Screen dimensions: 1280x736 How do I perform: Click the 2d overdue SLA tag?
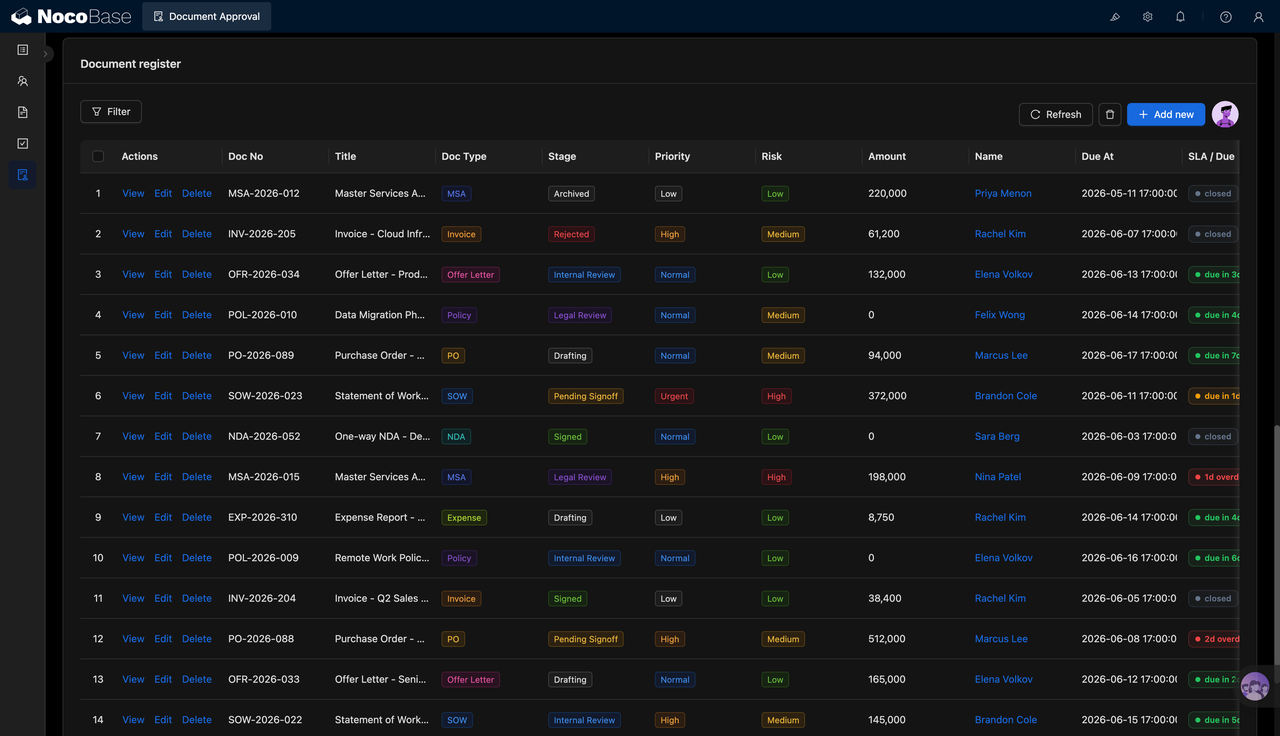pos(1214,639)
